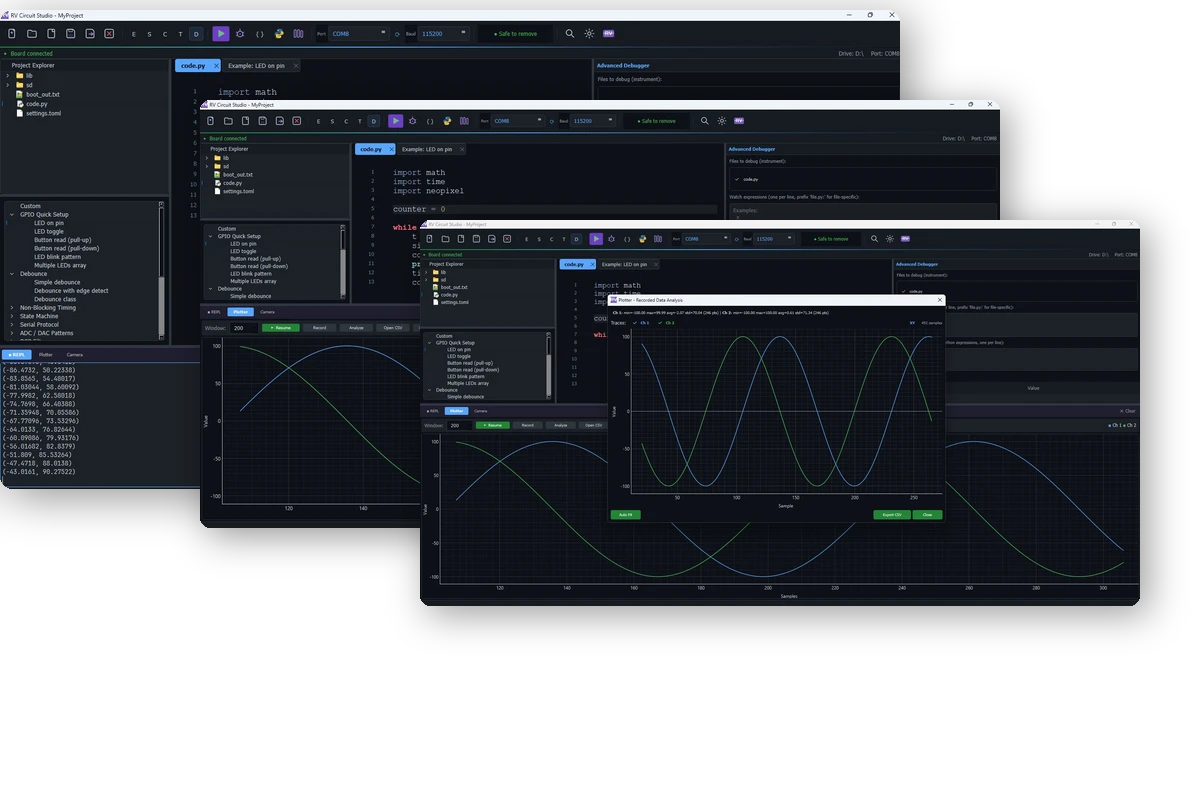Viewport: 1200px width, 800px height.
Task: Open the folder icon in back window toolbar
Action: click(32, 34)
